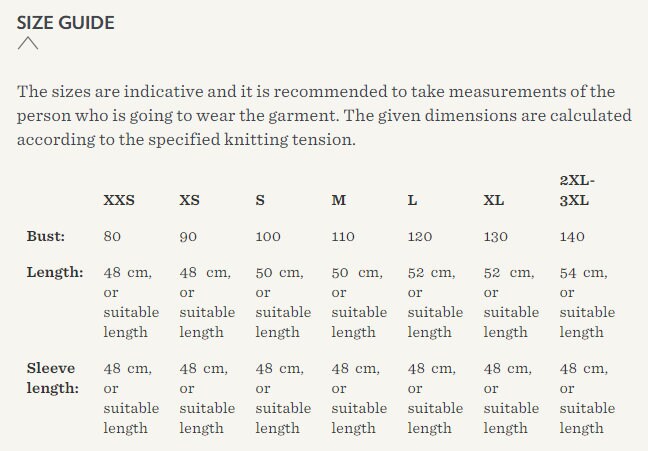Collapse the Size Guide chevron arrow

tap(28, 43)
